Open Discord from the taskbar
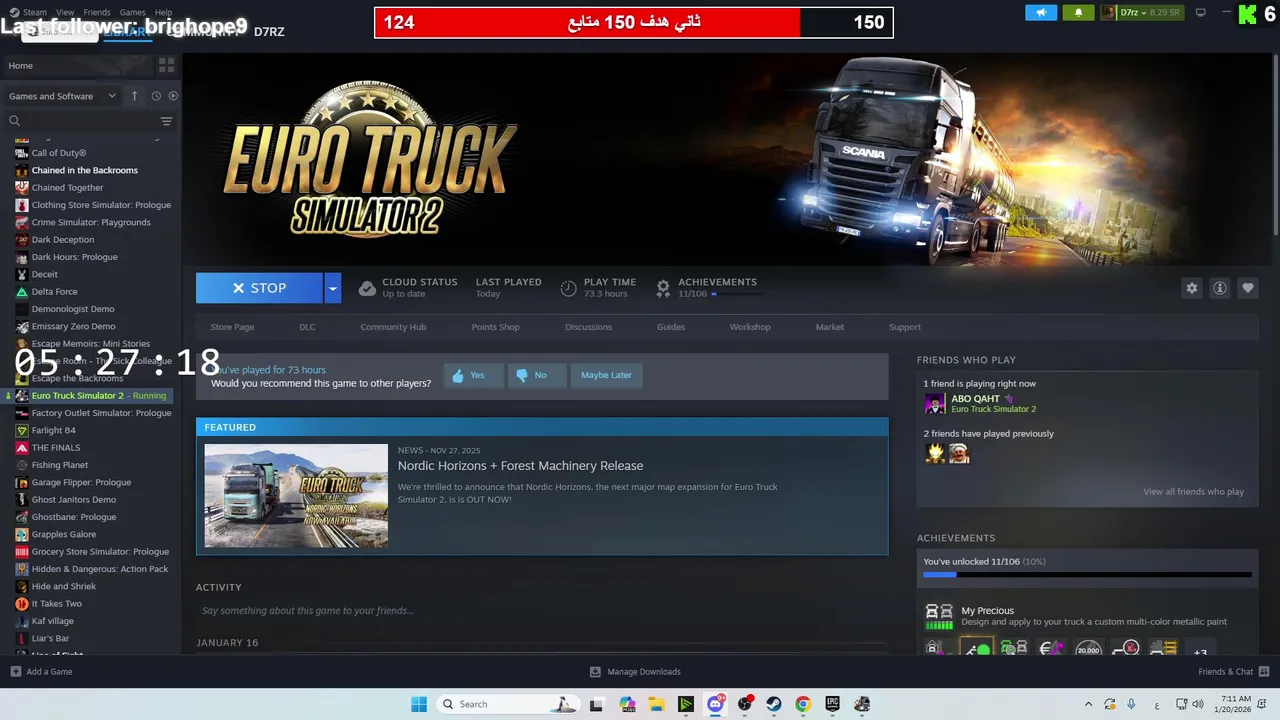This screenshot has height=720, width=1280. 715,704
